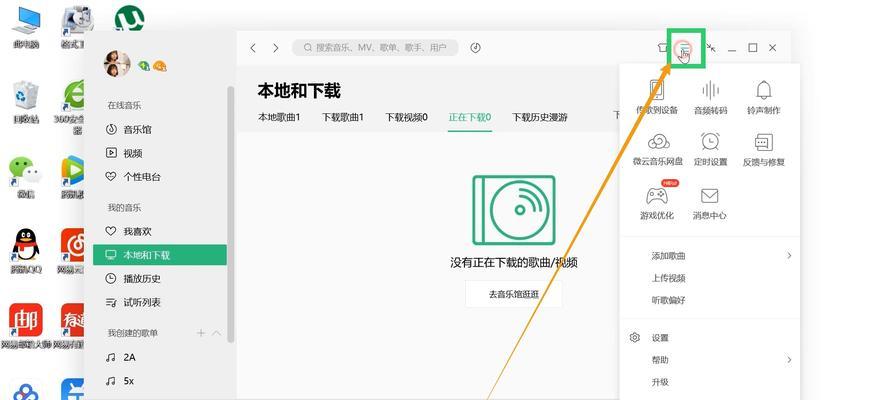Viewport: 889px width, 400px height.
Task: Switch to mini mode with the shrink-arrows icon
Action: (x=710, y=48)
